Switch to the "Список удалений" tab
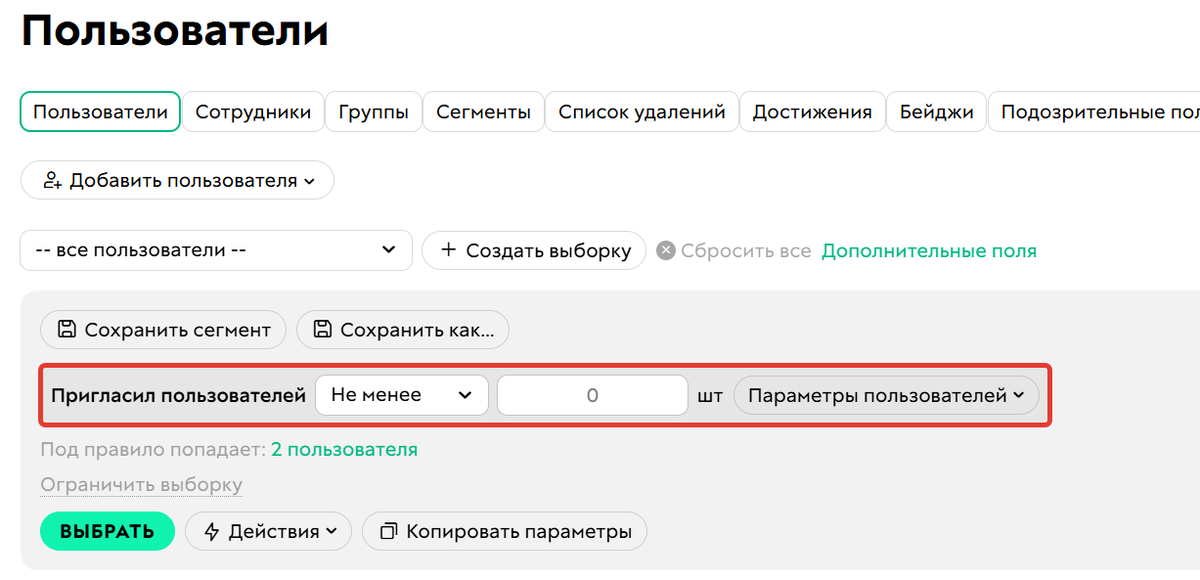 pos(641,111)
